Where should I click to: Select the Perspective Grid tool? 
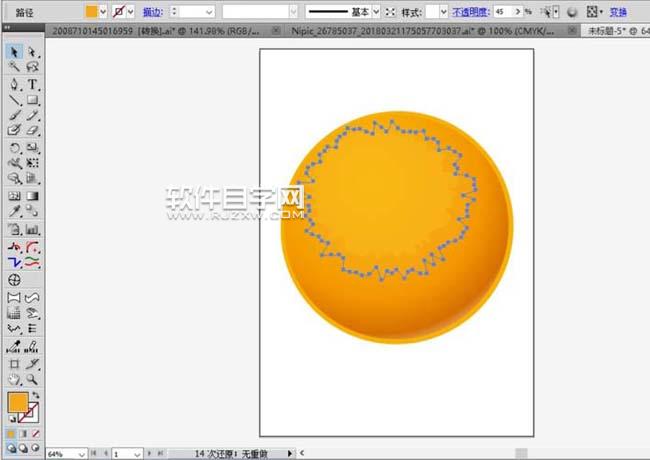click(32, 179)
